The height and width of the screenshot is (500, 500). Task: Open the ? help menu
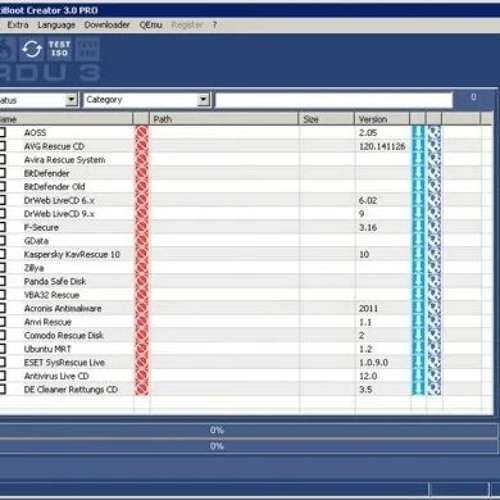pyautogui.click(x=215, y=25)
